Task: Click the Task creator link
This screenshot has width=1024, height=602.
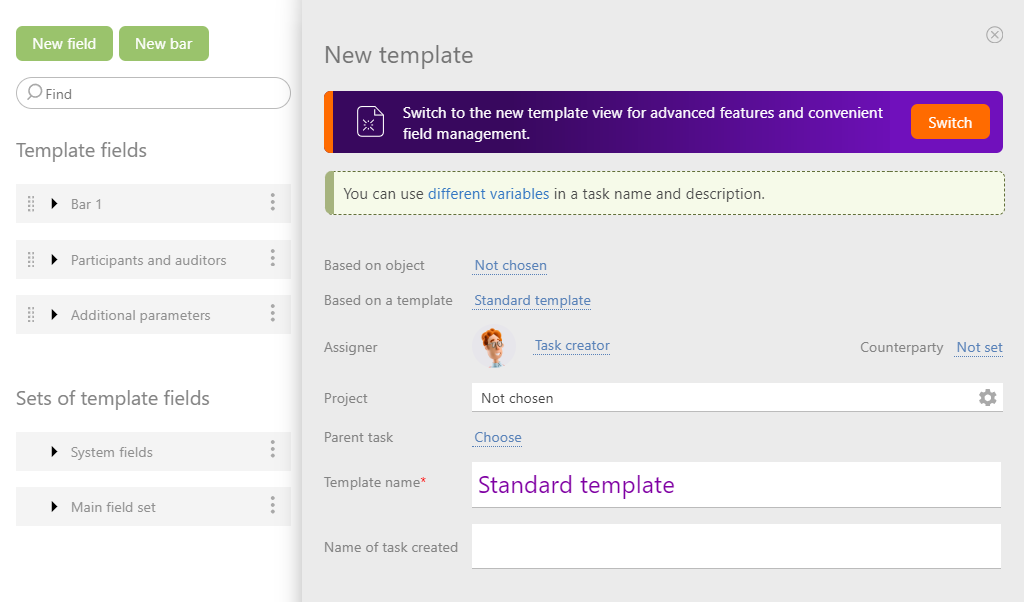Action: coord(572,345)
